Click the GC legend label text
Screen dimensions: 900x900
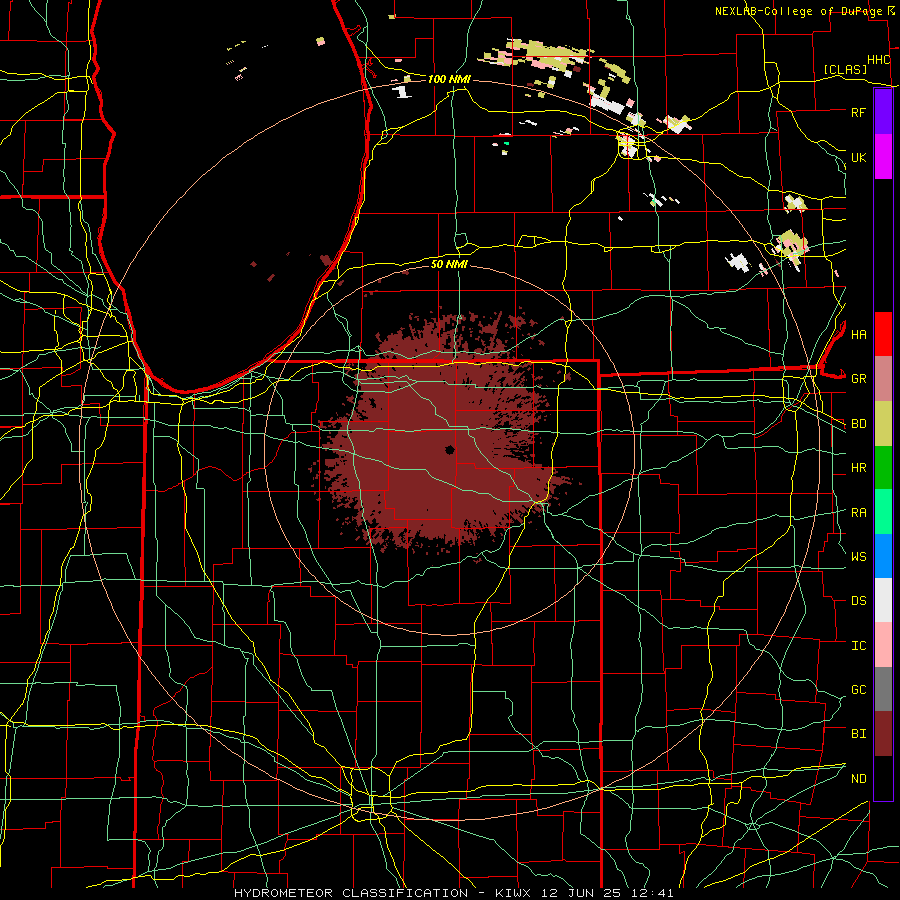tap(858, 689)
